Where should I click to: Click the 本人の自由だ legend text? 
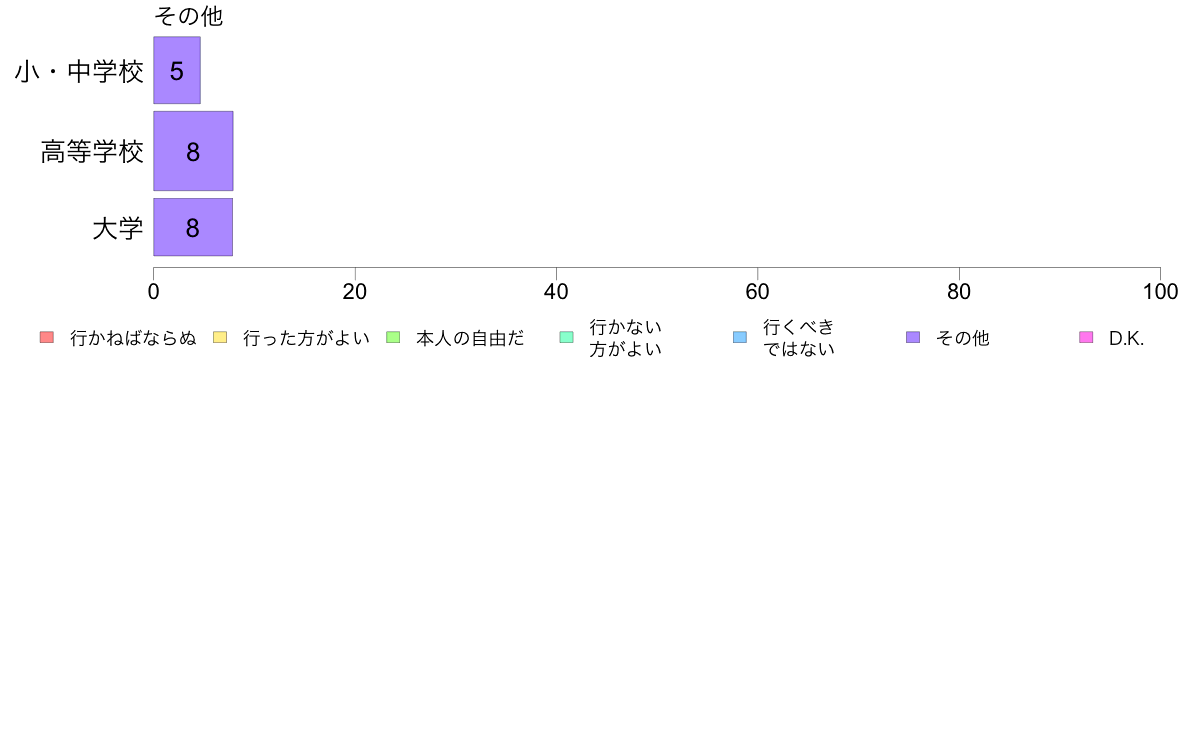pyautogui.click(x=470, y=338)
